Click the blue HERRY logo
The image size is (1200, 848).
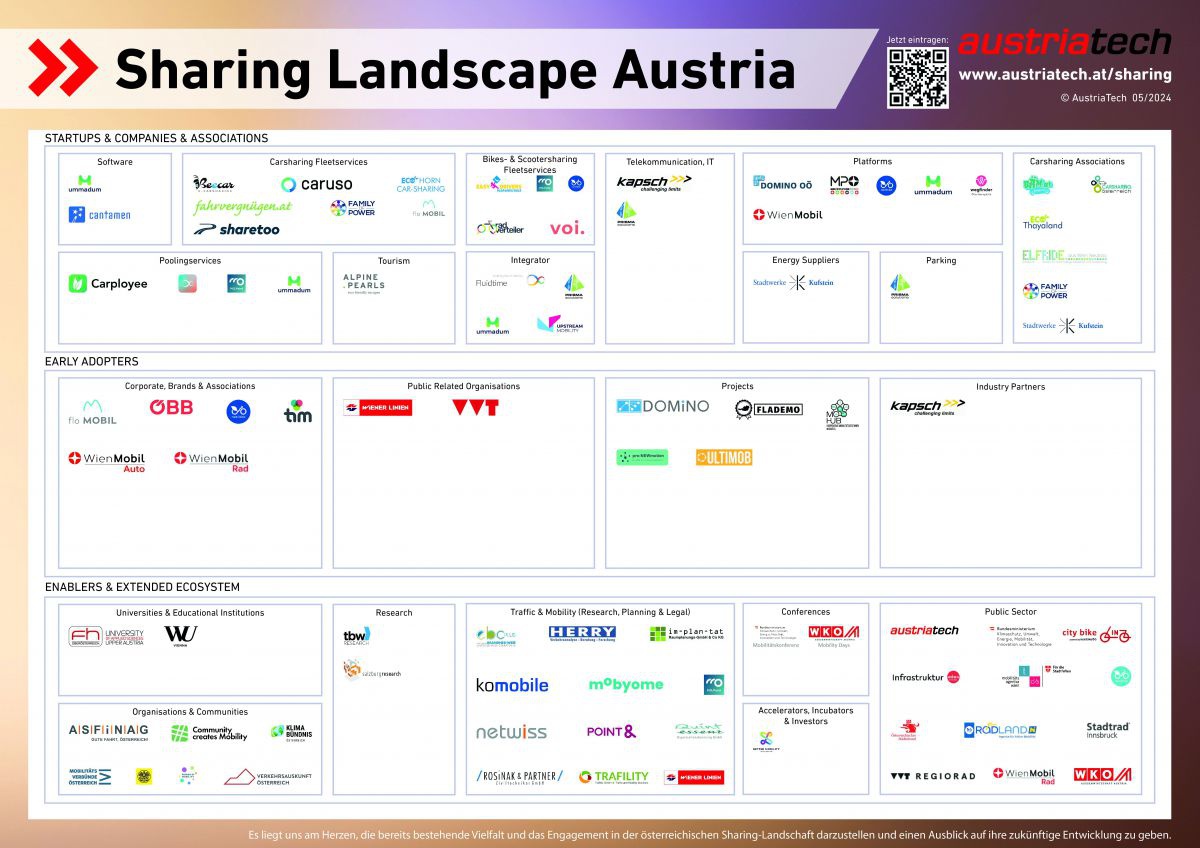(582, 633)
